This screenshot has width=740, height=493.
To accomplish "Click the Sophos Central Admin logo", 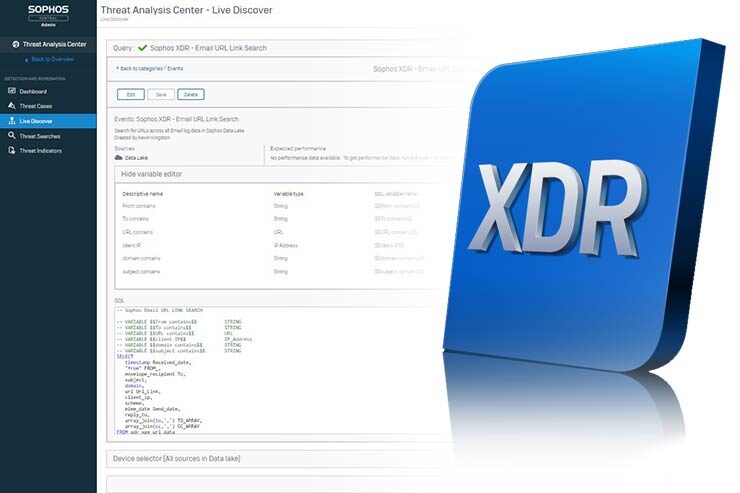I will [47, 15].
